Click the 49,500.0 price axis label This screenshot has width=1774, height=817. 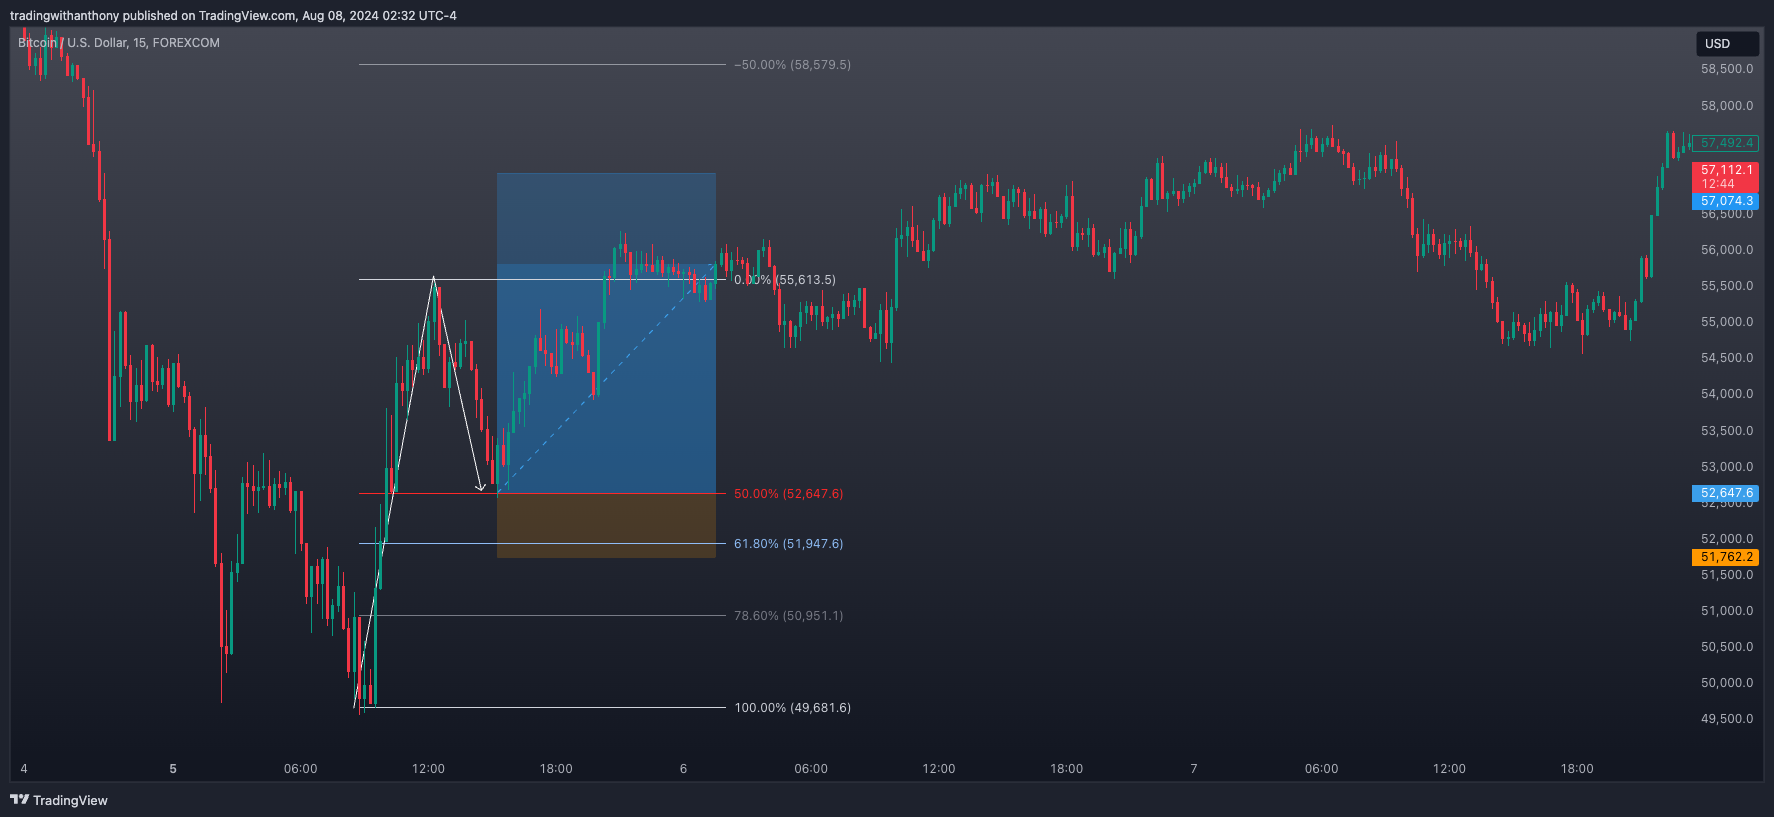tap(1727, 719)
